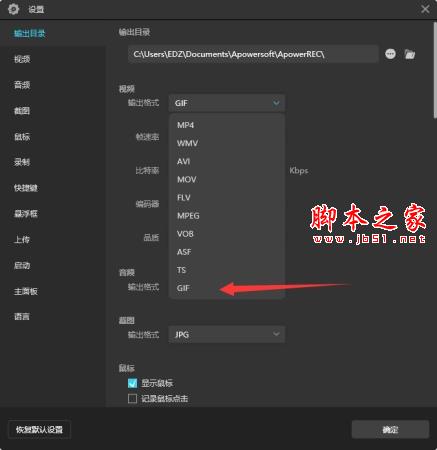Viewport: 437px width, 450px height.
Task: Open the 启动 sidebar section
Action: click(22, 265)
